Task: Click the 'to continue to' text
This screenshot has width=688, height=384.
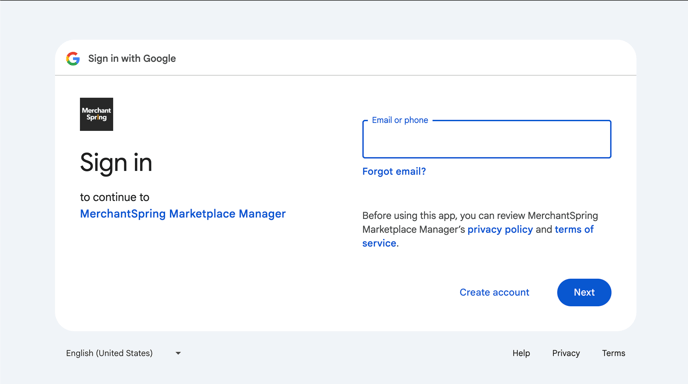Action: (x=115, y=197)
